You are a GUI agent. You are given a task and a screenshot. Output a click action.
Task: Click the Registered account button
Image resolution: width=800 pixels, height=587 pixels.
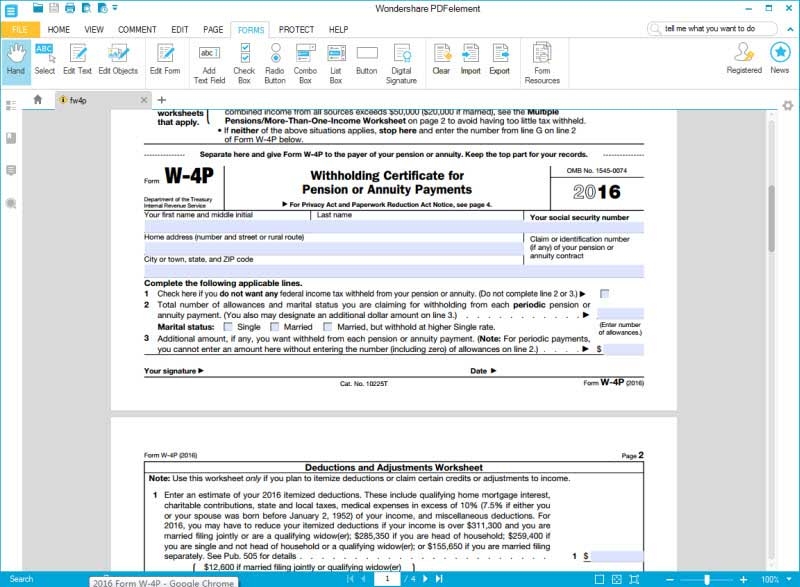pyautogui.click(x=744, y=58)
